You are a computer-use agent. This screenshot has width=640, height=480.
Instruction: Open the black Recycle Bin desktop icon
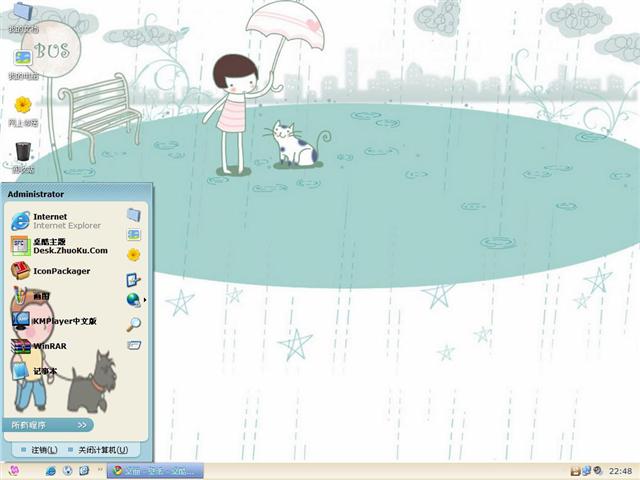point(23,151)
